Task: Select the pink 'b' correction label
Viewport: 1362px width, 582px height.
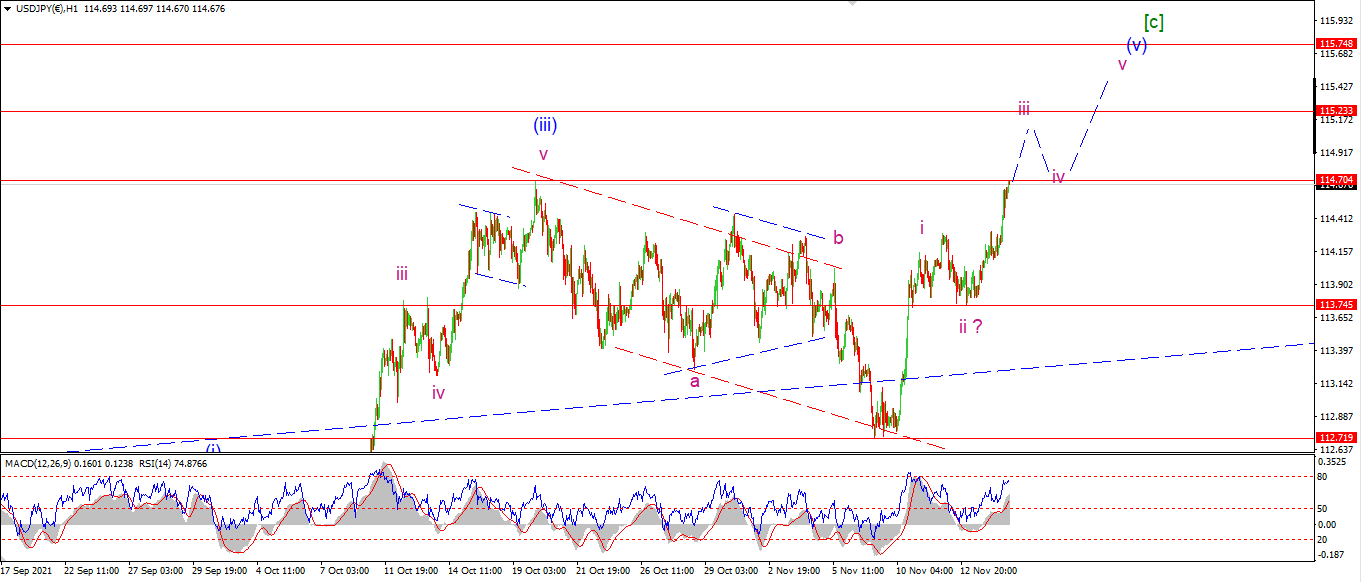Action: [838, 238]
